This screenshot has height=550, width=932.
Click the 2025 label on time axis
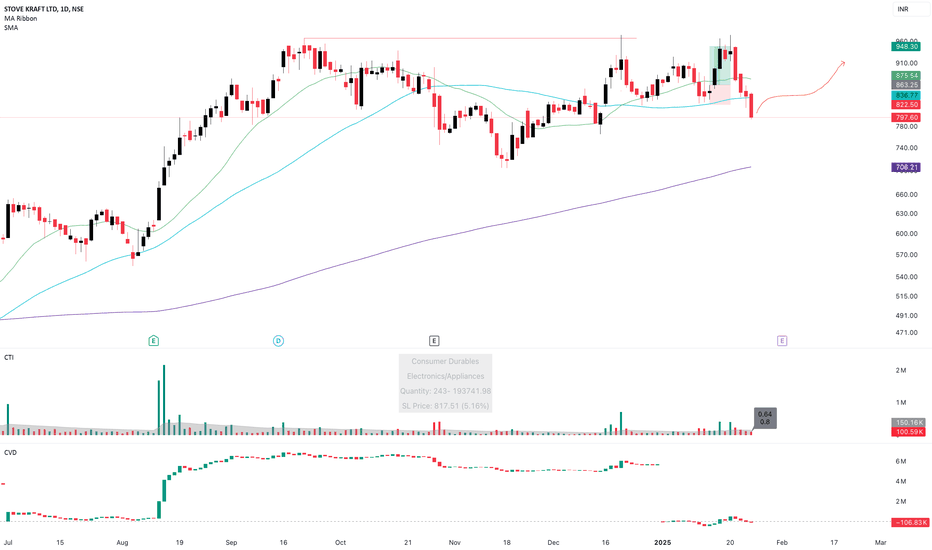(662, 542)
